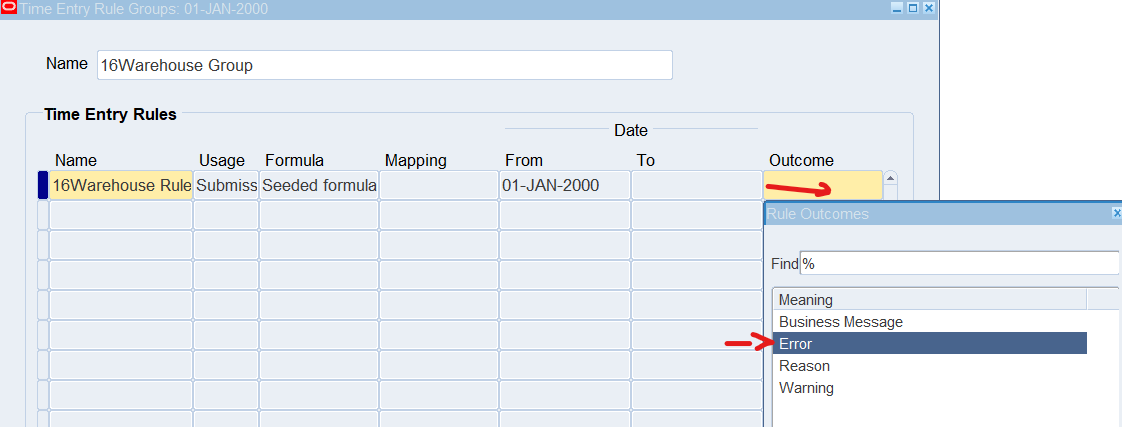Close the Time Entry Rule Groups window

point(928,8)
